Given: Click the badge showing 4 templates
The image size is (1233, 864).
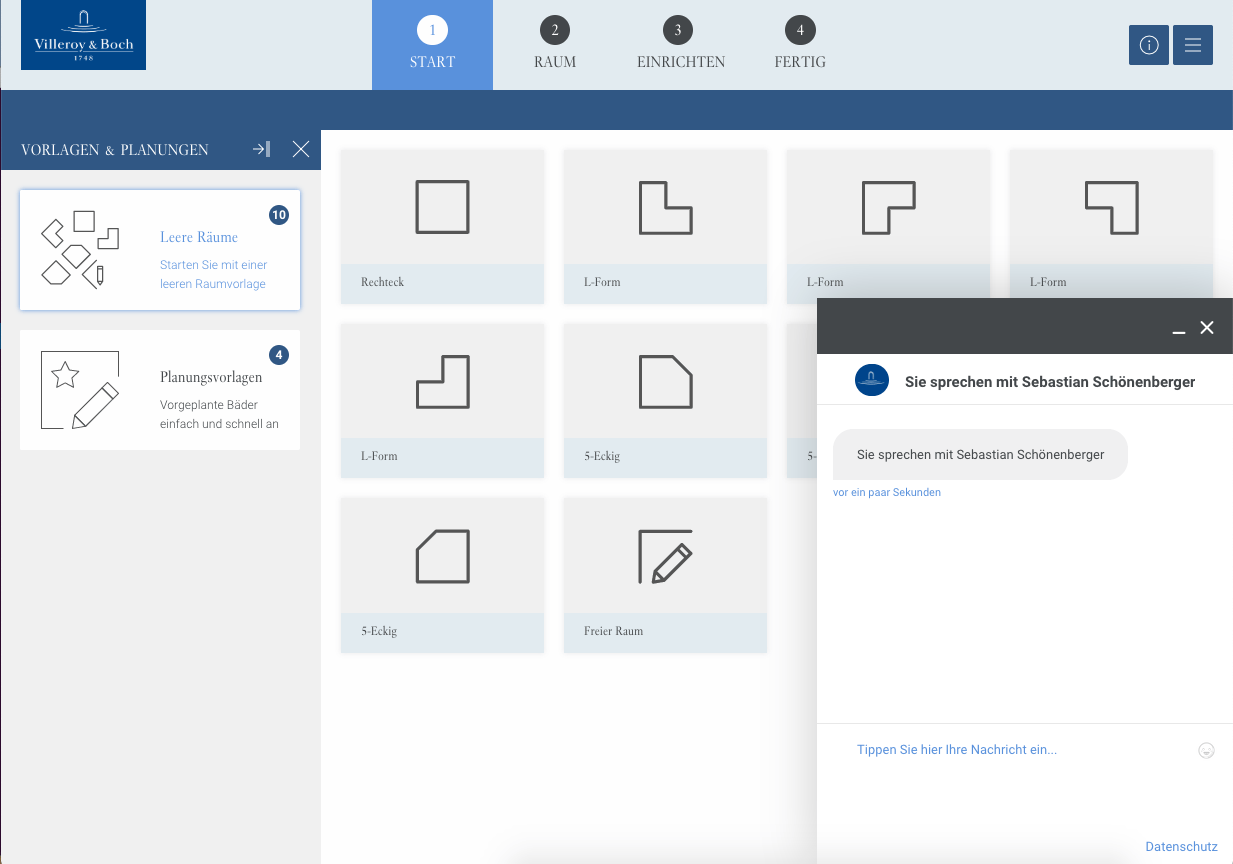Looking at the screenshot, I should 279,355.
